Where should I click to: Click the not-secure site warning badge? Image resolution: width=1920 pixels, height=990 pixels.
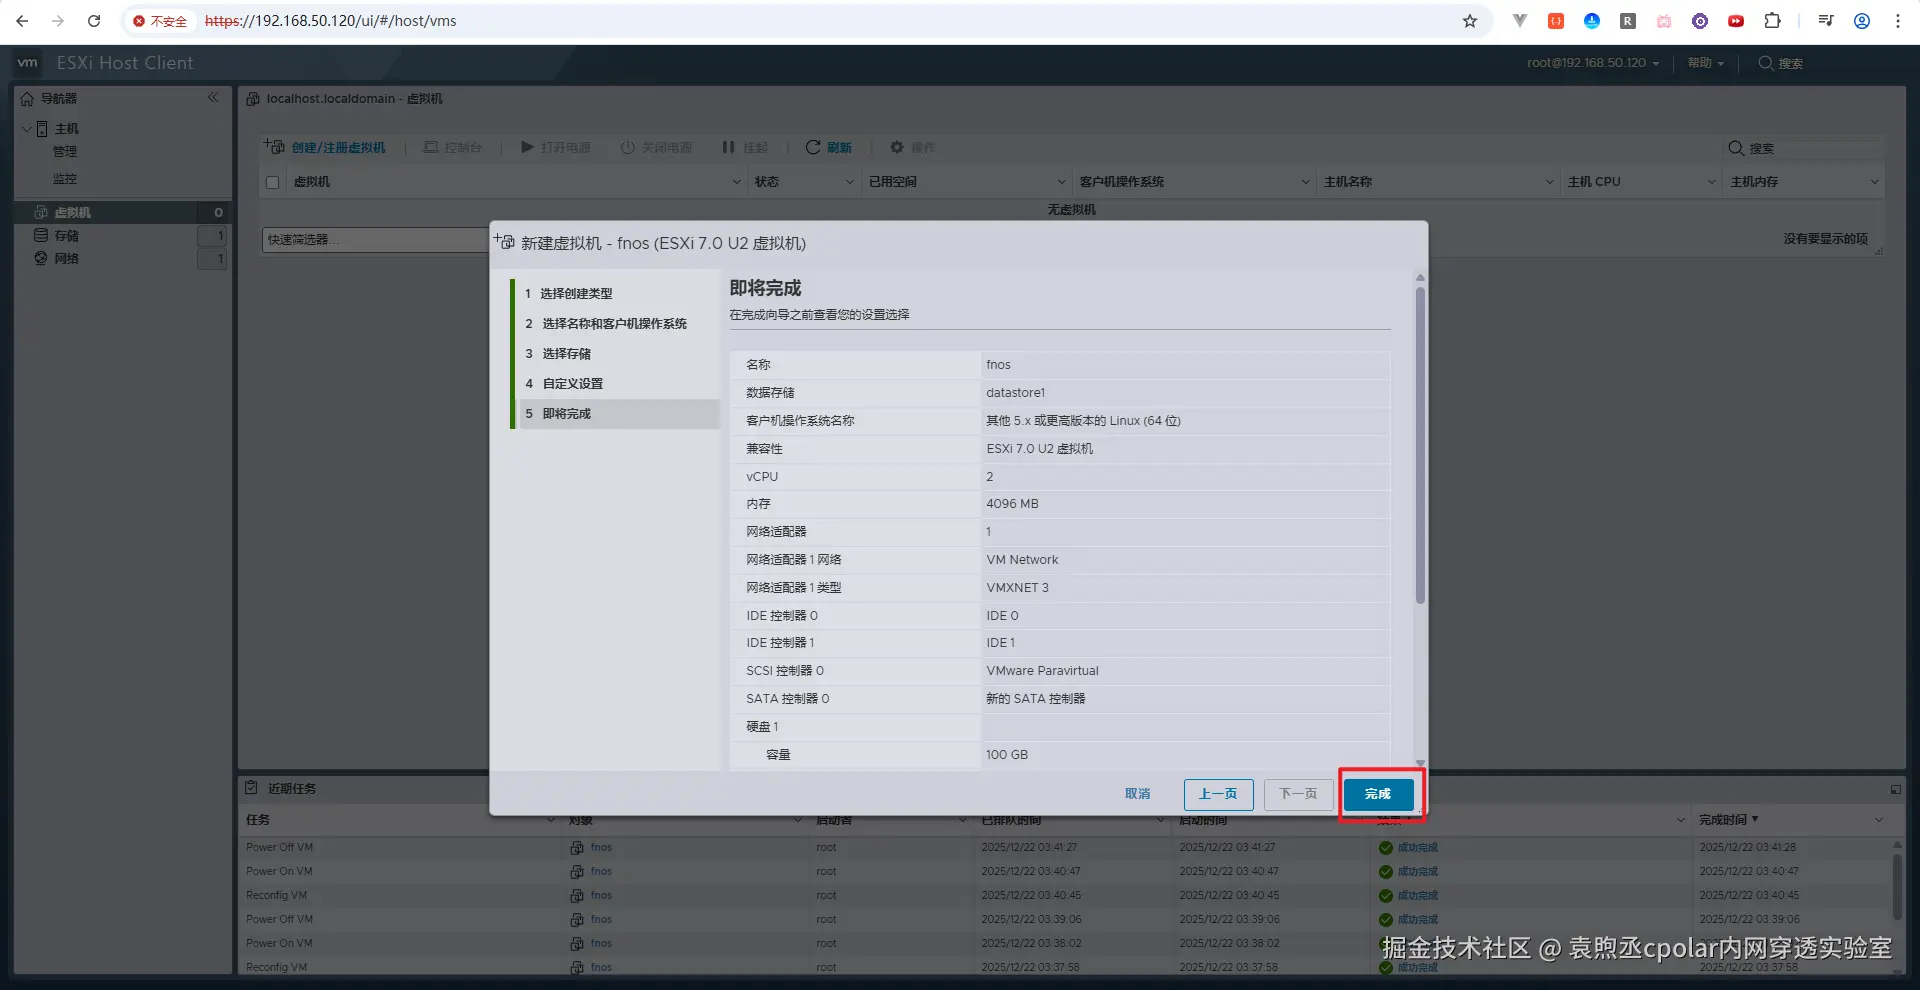point(160,21)
